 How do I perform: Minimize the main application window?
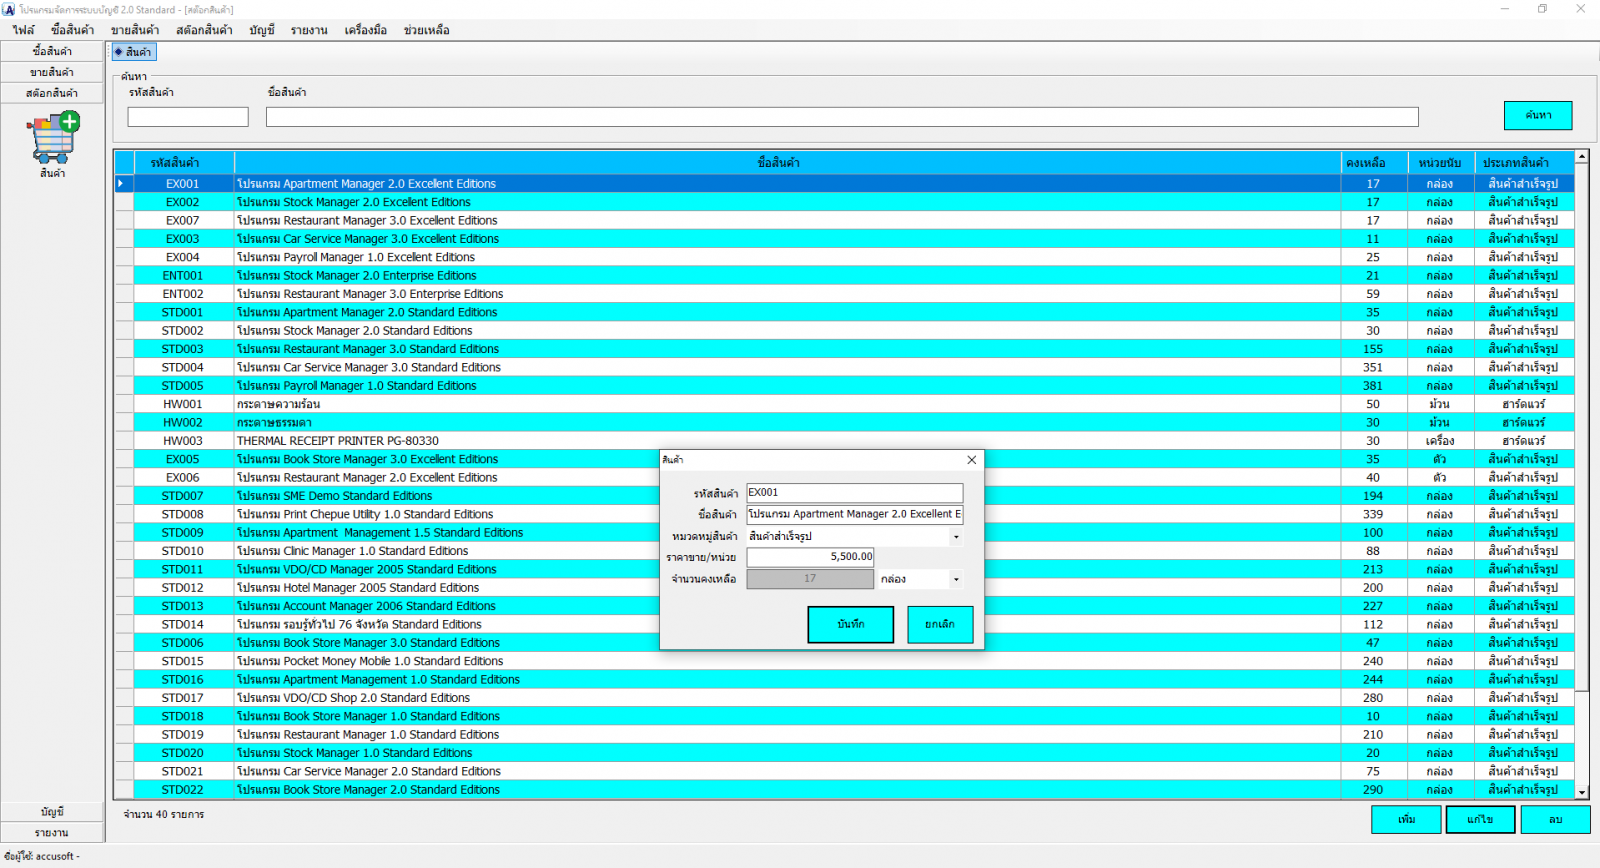[1504, 9]
